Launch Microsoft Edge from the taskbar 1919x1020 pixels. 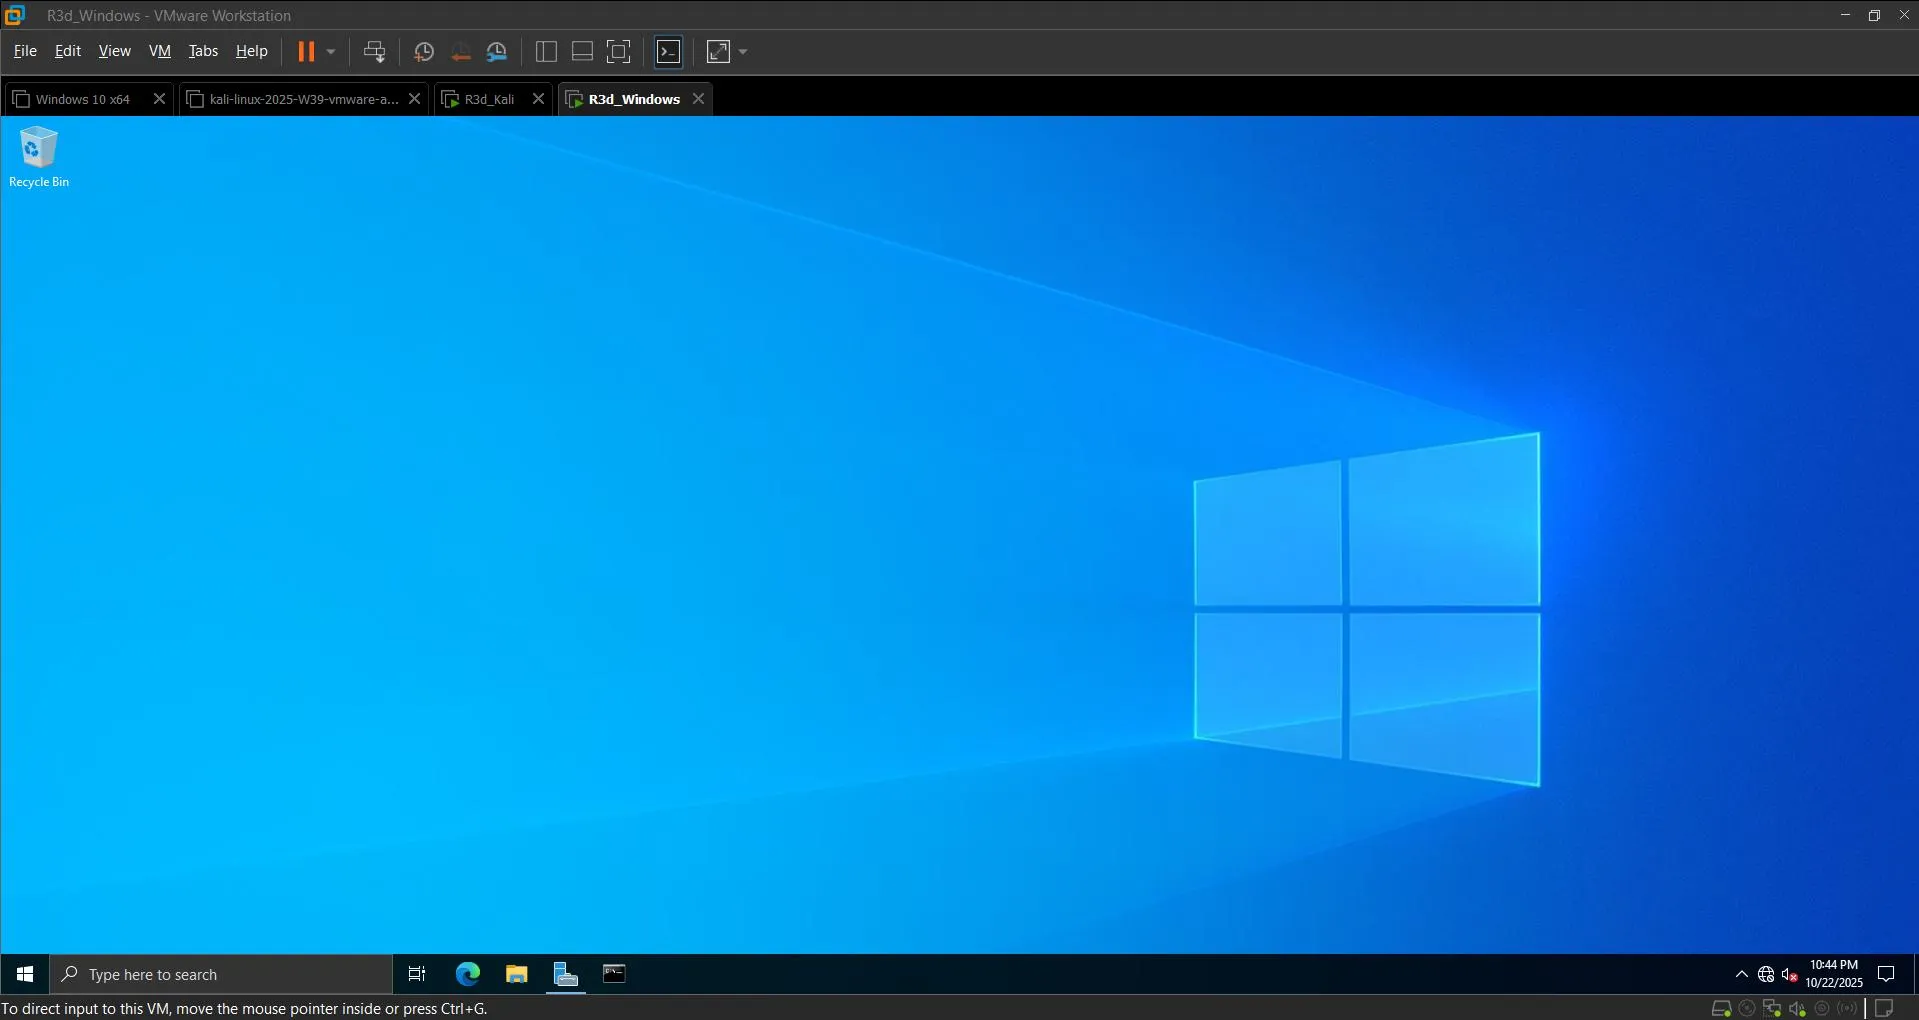click(x=467, y=974)
